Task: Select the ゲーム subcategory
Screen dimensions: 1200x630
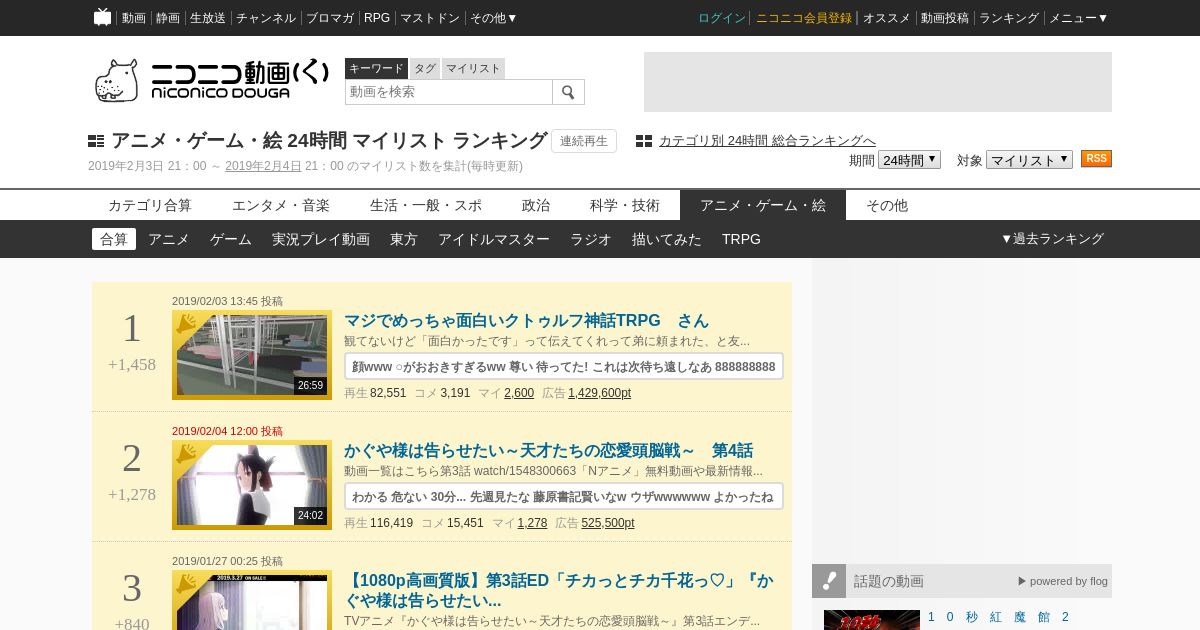Action: pos(231,239)
